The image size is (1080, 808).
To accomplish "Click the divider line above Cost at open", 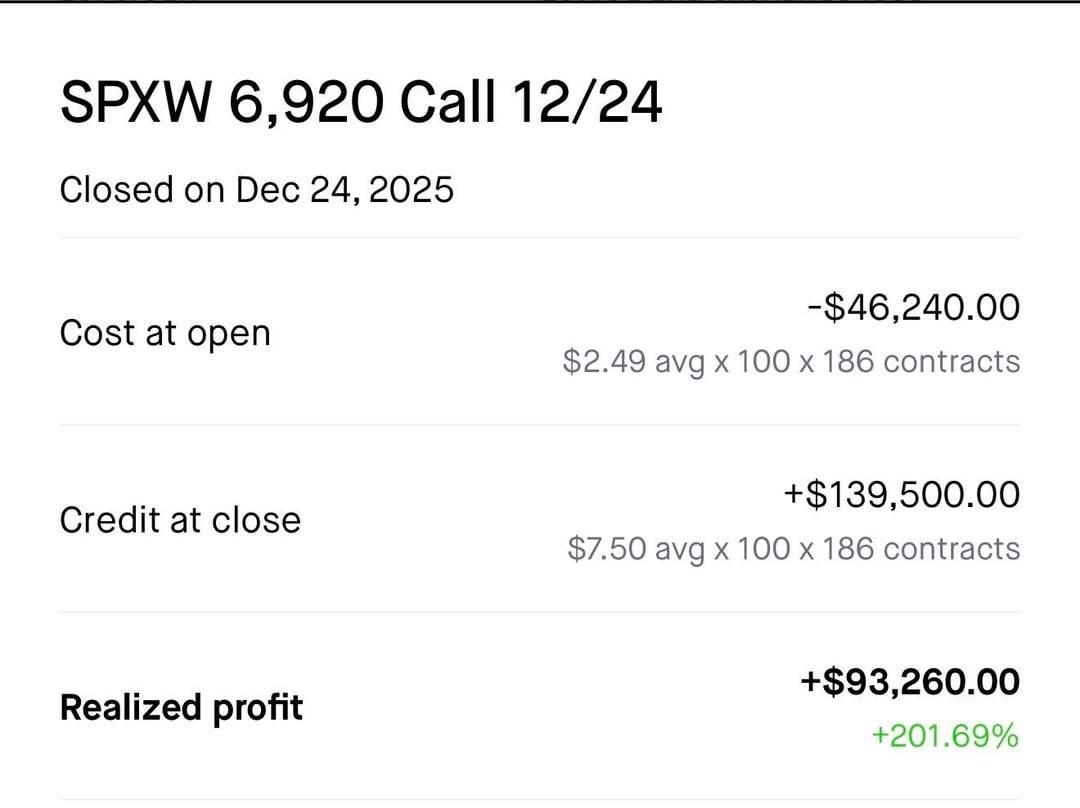I will pyautogui.click(x=540, y=238).
